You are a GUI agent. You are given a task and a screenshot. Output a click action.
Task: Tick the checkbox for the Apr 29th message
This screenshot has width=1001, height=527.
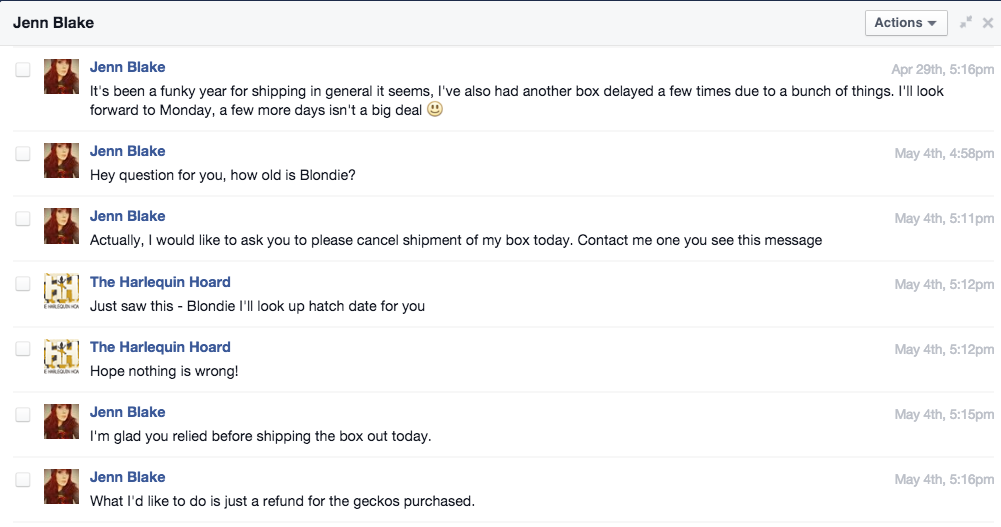(23, 69)
